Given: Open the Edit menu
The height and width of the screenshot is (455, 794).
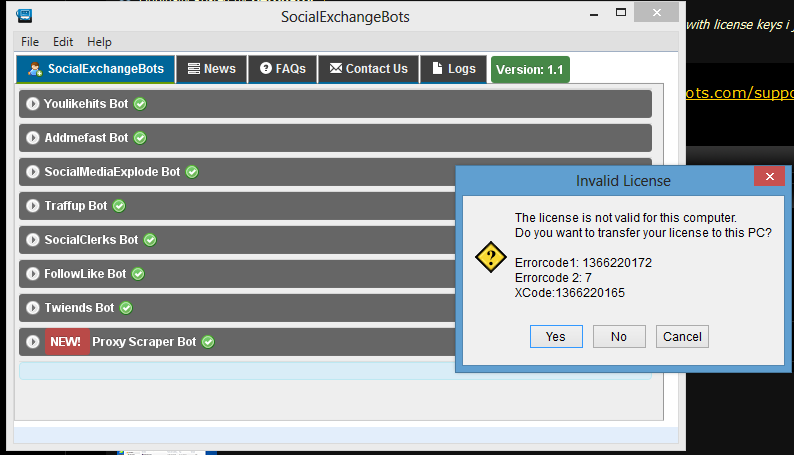Looking at the screenshot, I should (63, 42).
